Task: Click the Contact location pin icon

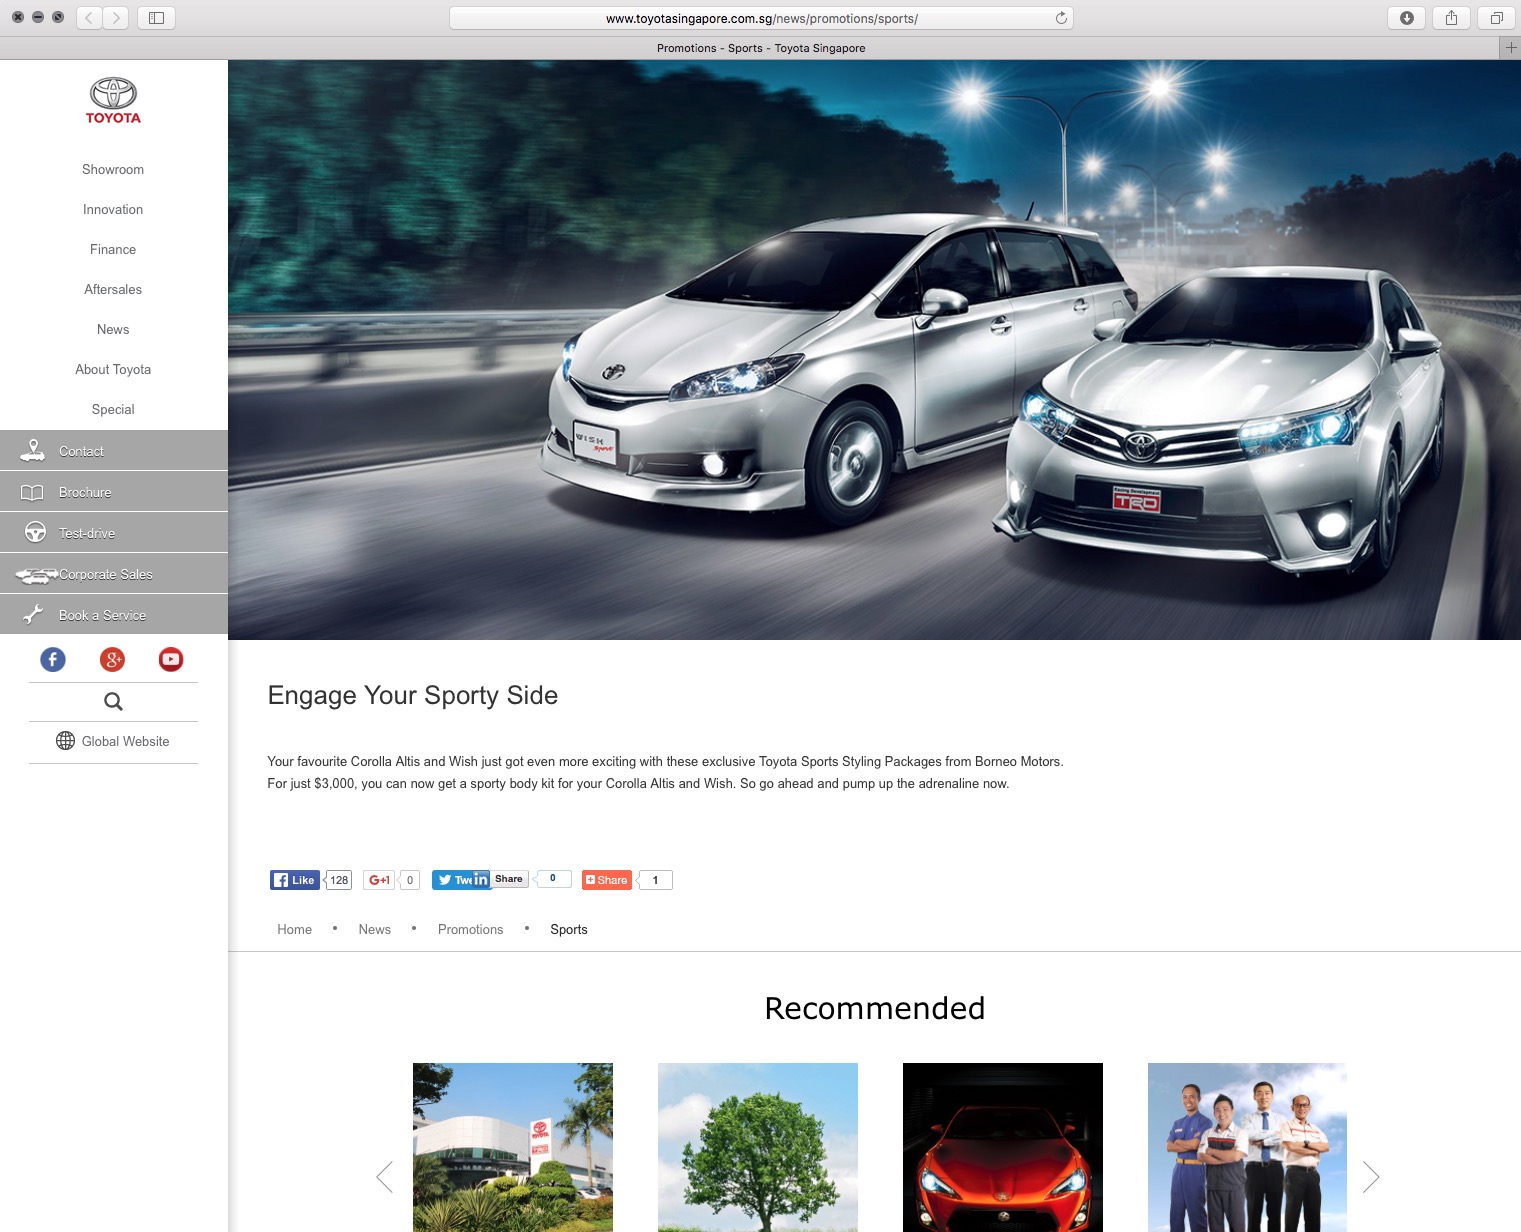Action: (x=33, y=450)
